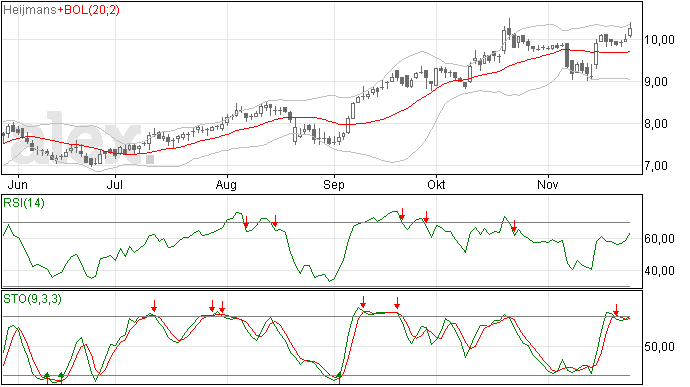The height and width of the screenshot is (387, 690).
Task: Click the 60,00 value on RSI axis
Action: [659, 239]
